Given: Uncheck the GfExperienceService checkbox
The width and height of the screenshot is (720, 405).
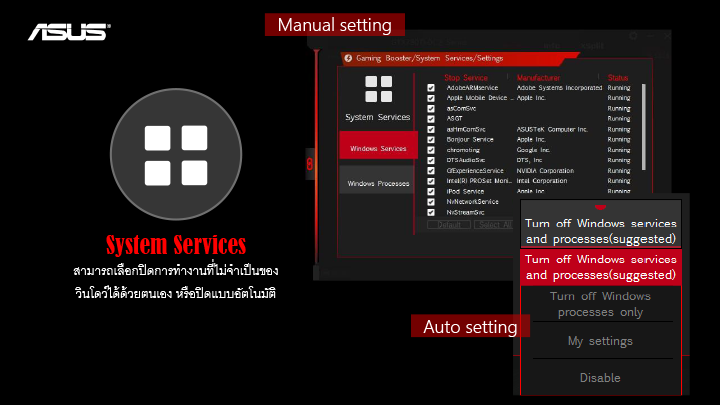Looking at the screenshot, I should 431,171.
